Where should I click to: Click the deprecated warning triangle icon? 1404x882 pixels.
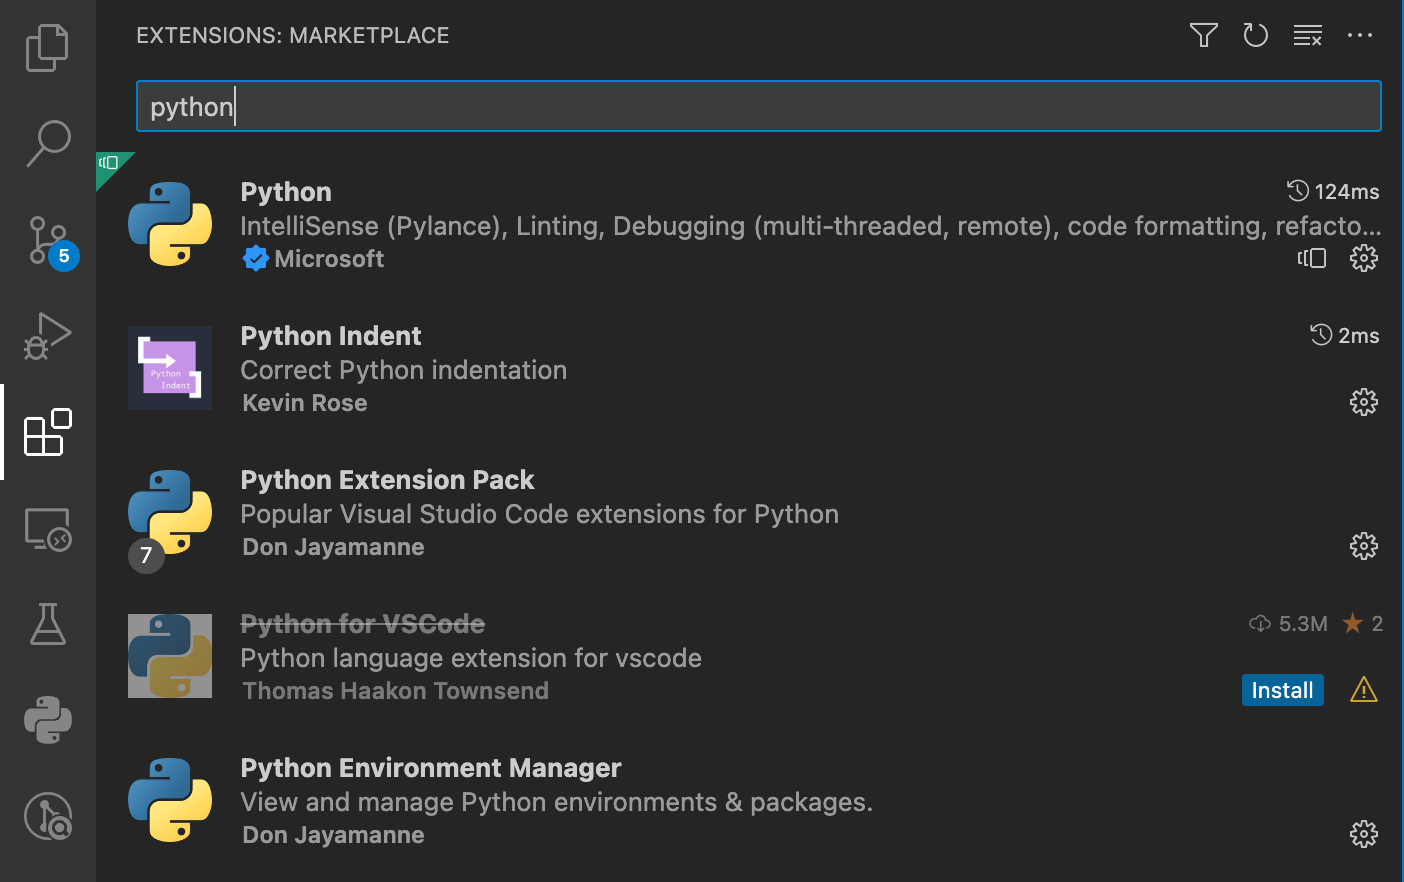point(1364,690)
